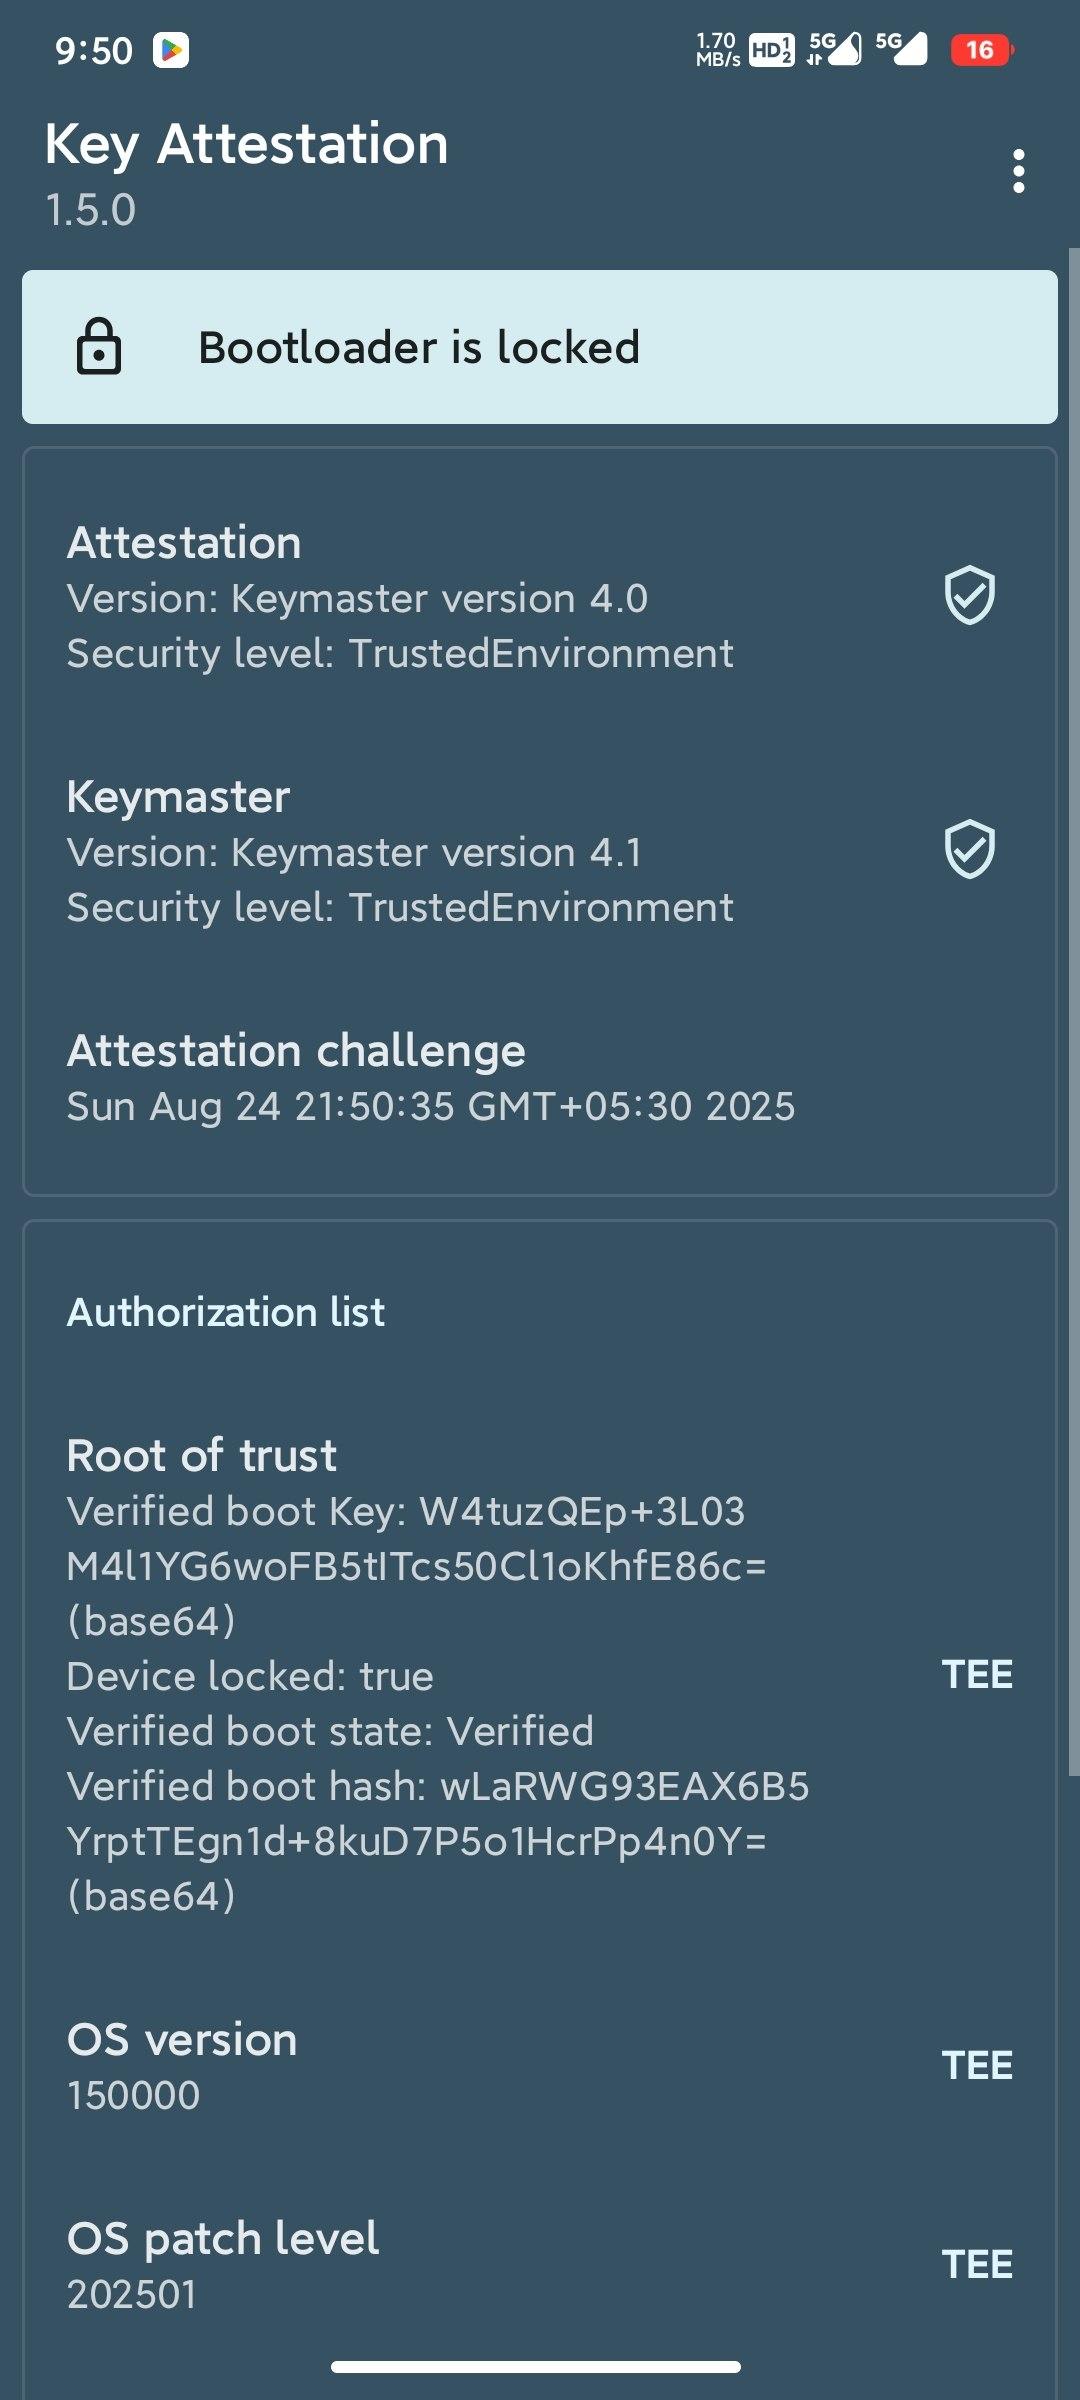Open the Root of trust details
Viewport: 1080px width, 2400px height.
coord(540,1675)
